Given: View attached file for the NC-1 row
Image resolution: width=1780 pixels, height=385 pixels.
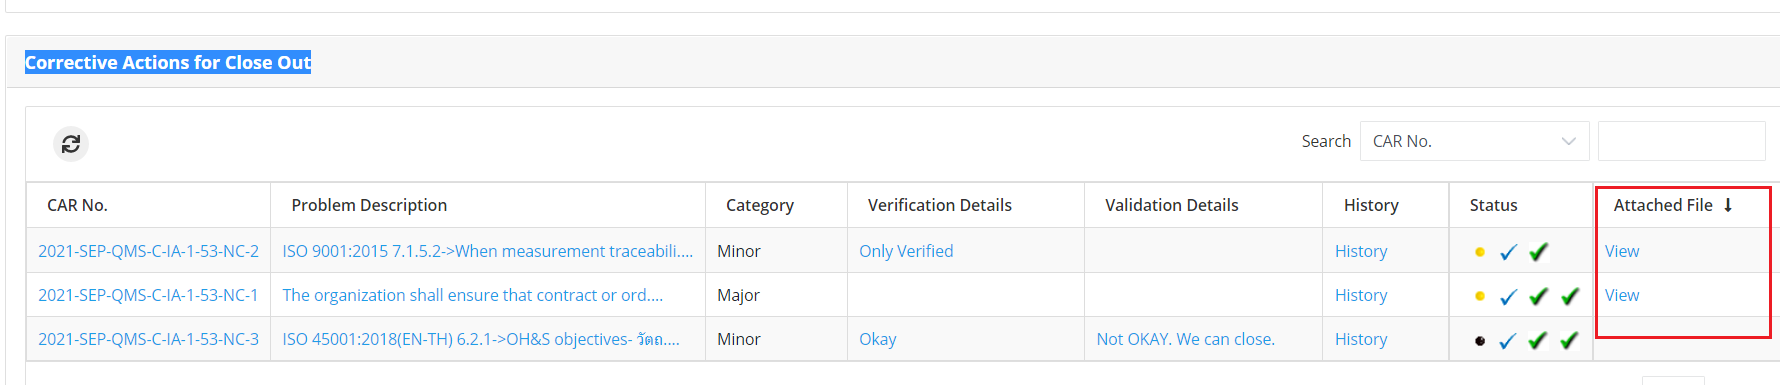Looking at the screenshot, I should click(x=1622, y=295).
